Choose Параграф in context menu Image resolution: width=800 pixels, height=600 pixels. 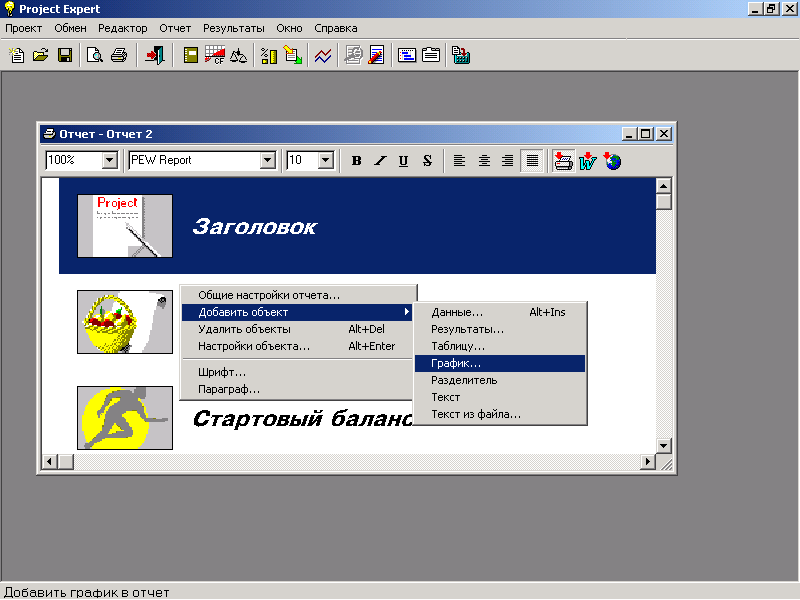coord(297,389)
